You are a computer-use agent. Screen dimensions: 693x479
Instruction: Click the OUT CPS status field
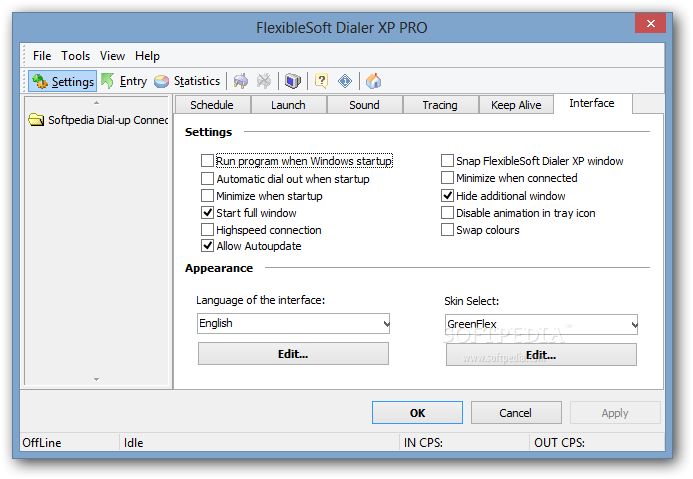click(597, 443)
